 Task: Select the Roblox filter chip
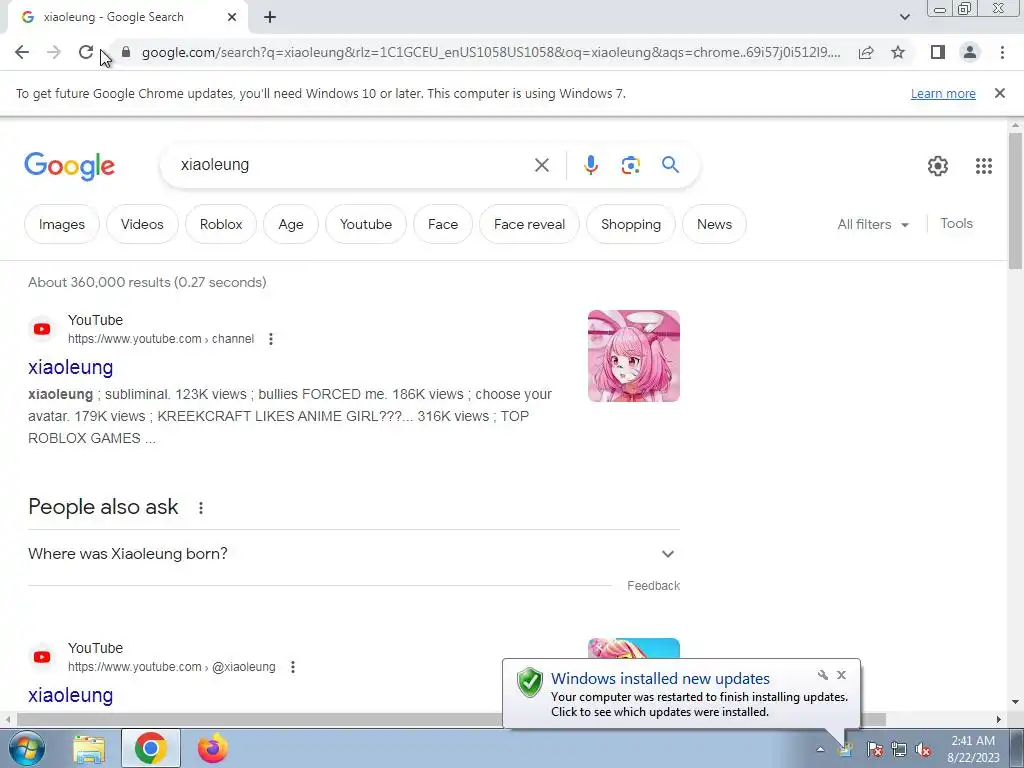(221, 224)
